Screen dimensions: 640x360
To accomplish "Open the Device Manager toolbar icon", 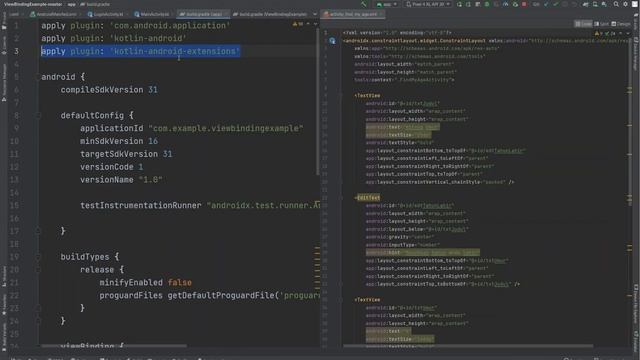I will click(x=595, y=4).
